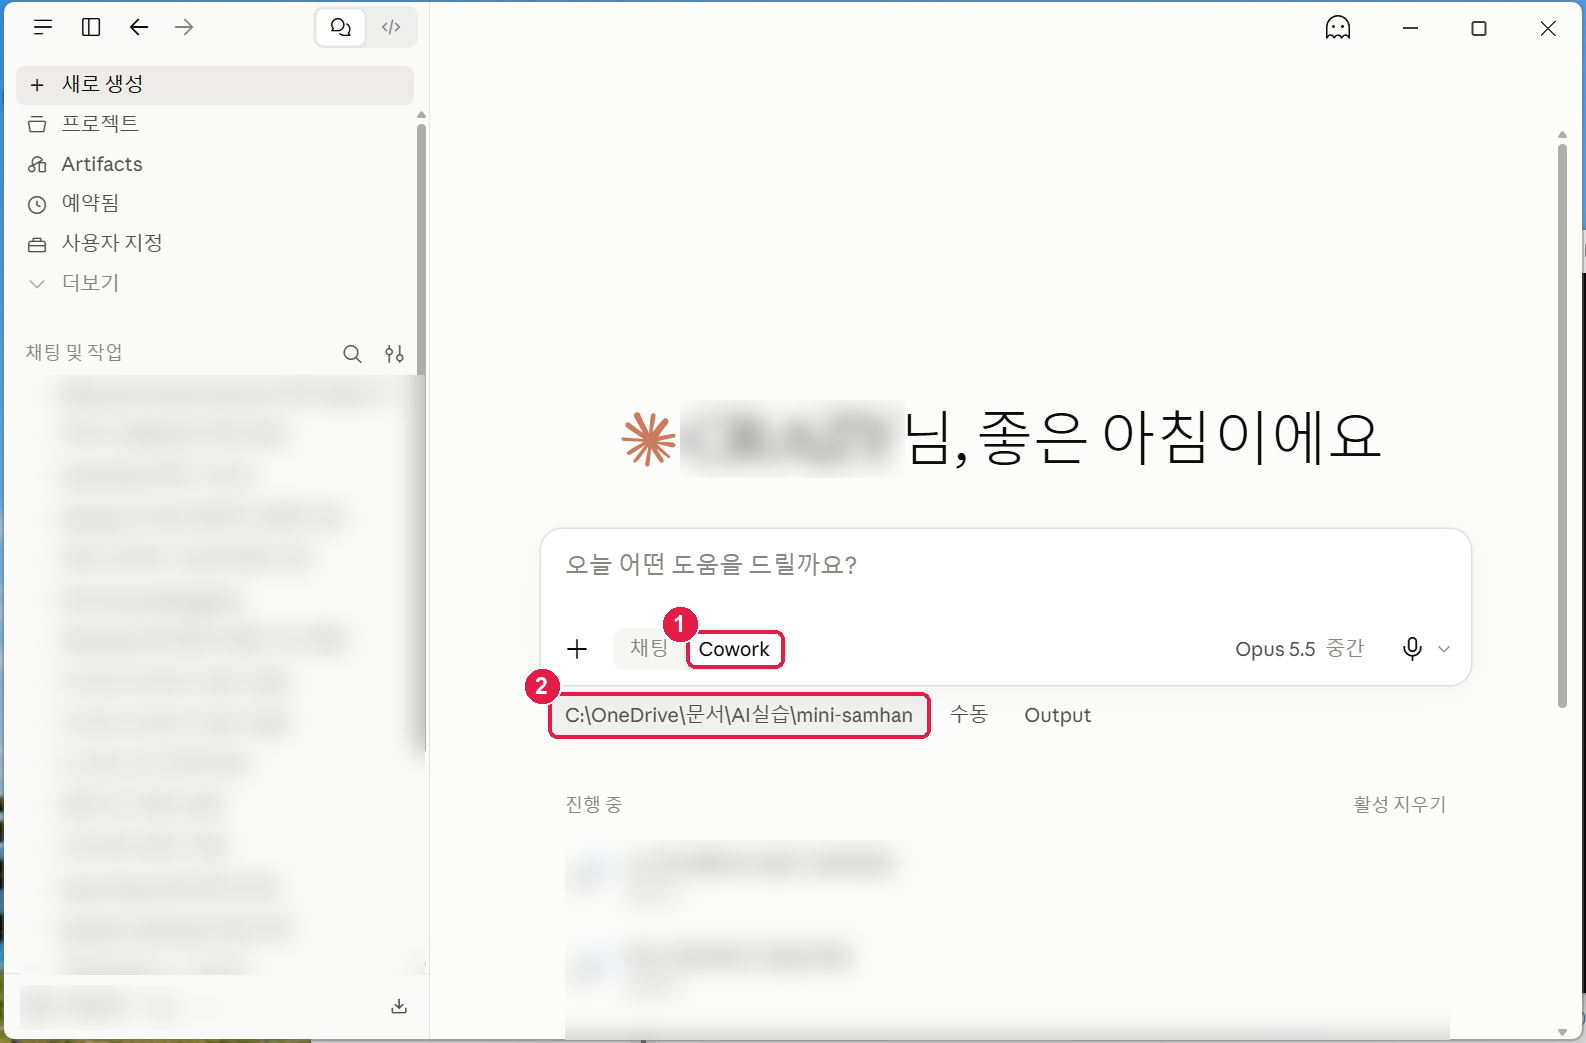The image size is (1586, 1043).
Task: Expand the chevron beside the microphone
Action: 1444,649
